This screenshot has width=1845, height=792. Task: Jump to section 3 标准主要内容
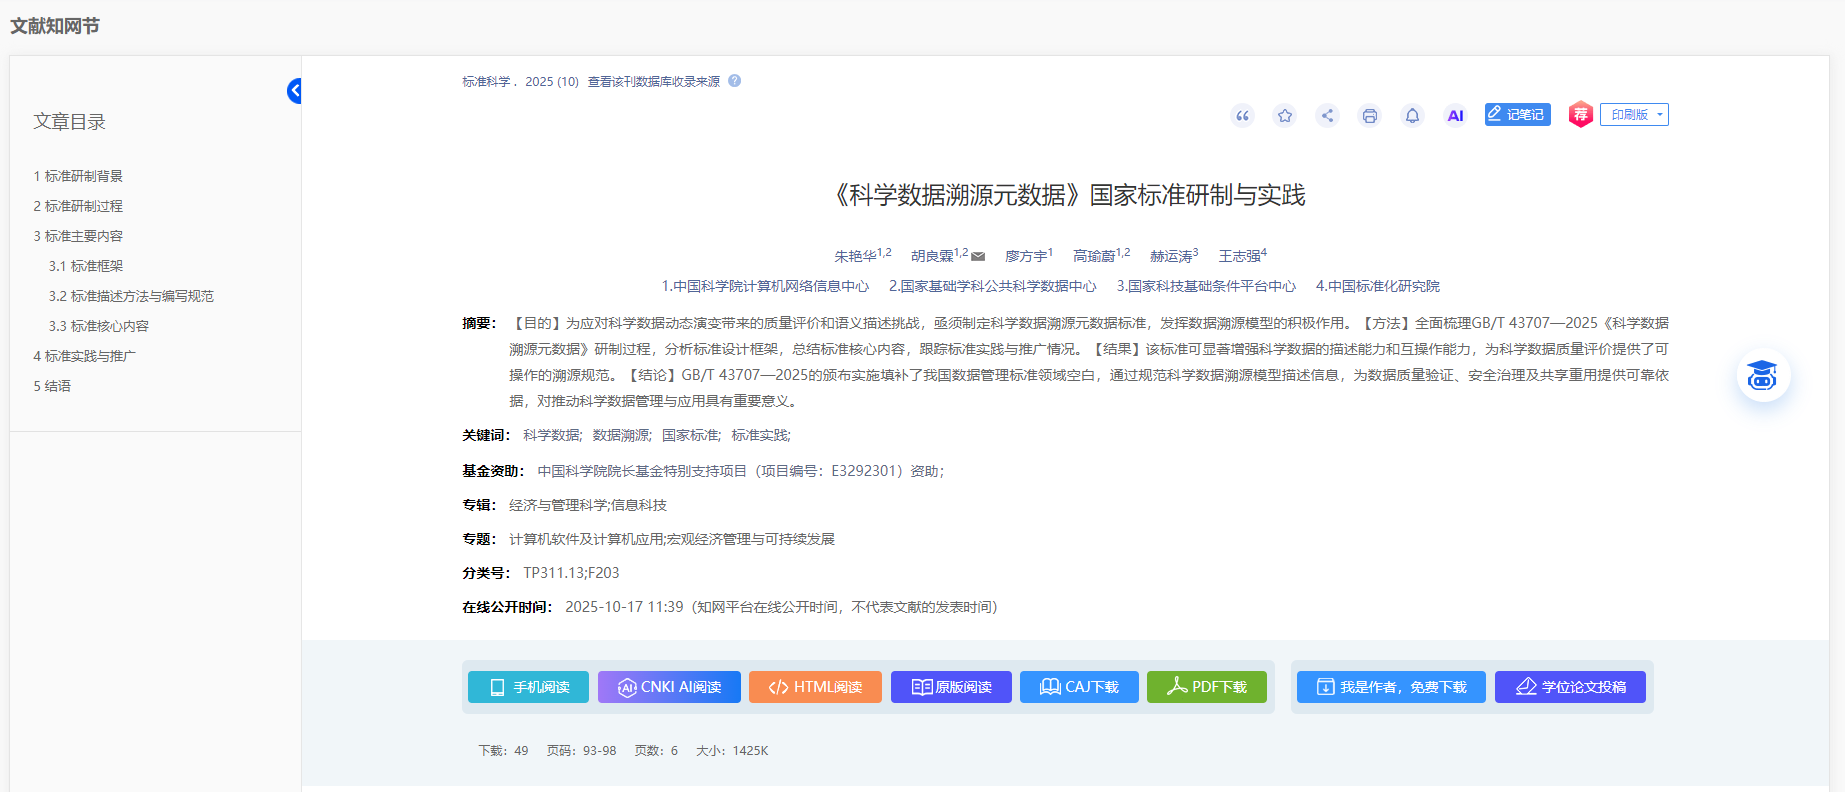click(x=78, y=236)
